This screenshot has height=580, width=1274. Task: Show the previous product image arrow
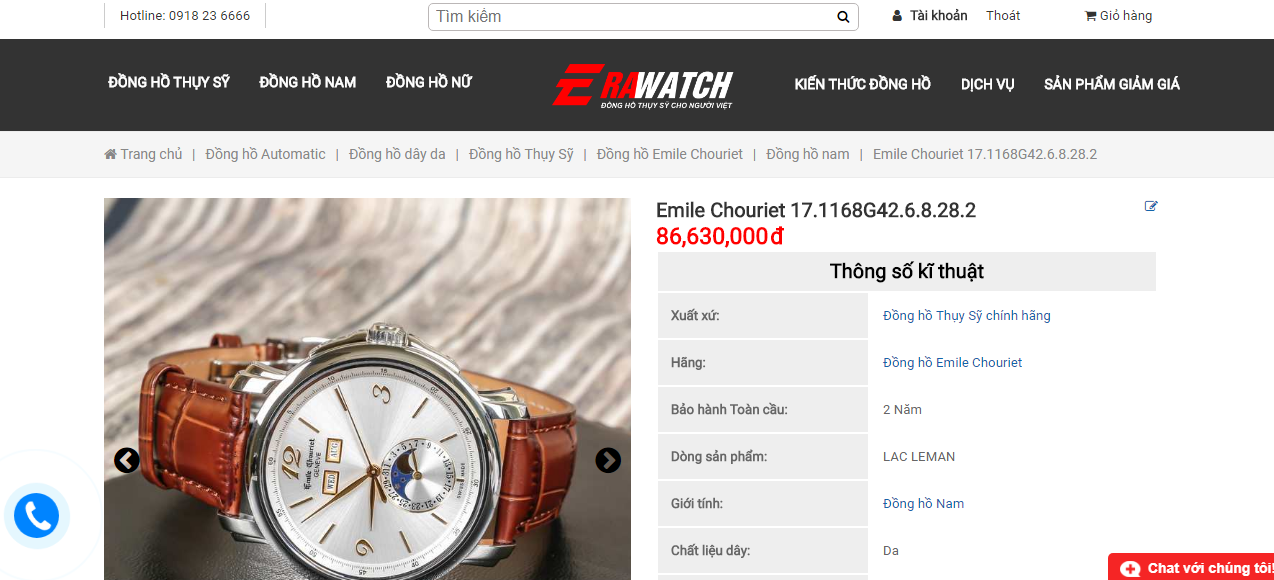127,460
